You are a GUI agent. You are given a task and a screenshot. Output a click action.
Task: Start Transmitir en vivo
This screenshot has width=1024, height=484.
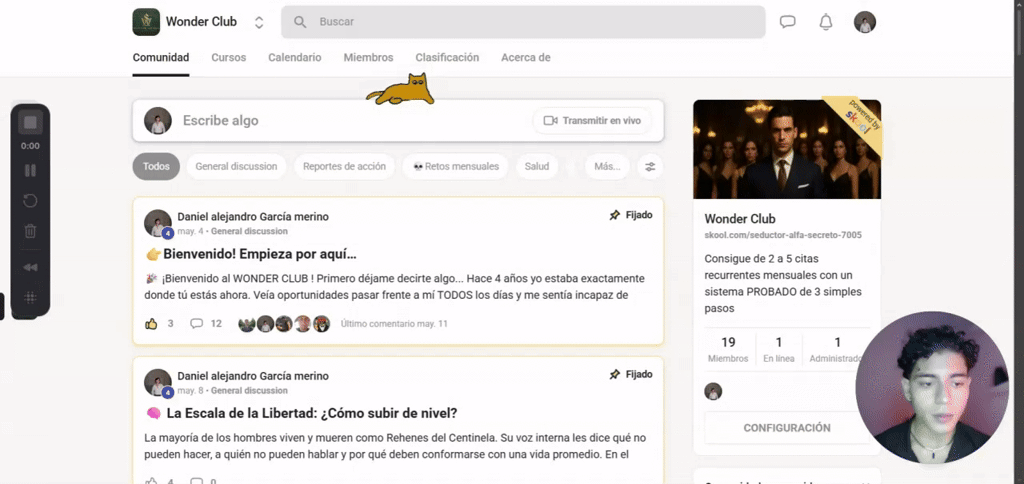click(592, 121)
